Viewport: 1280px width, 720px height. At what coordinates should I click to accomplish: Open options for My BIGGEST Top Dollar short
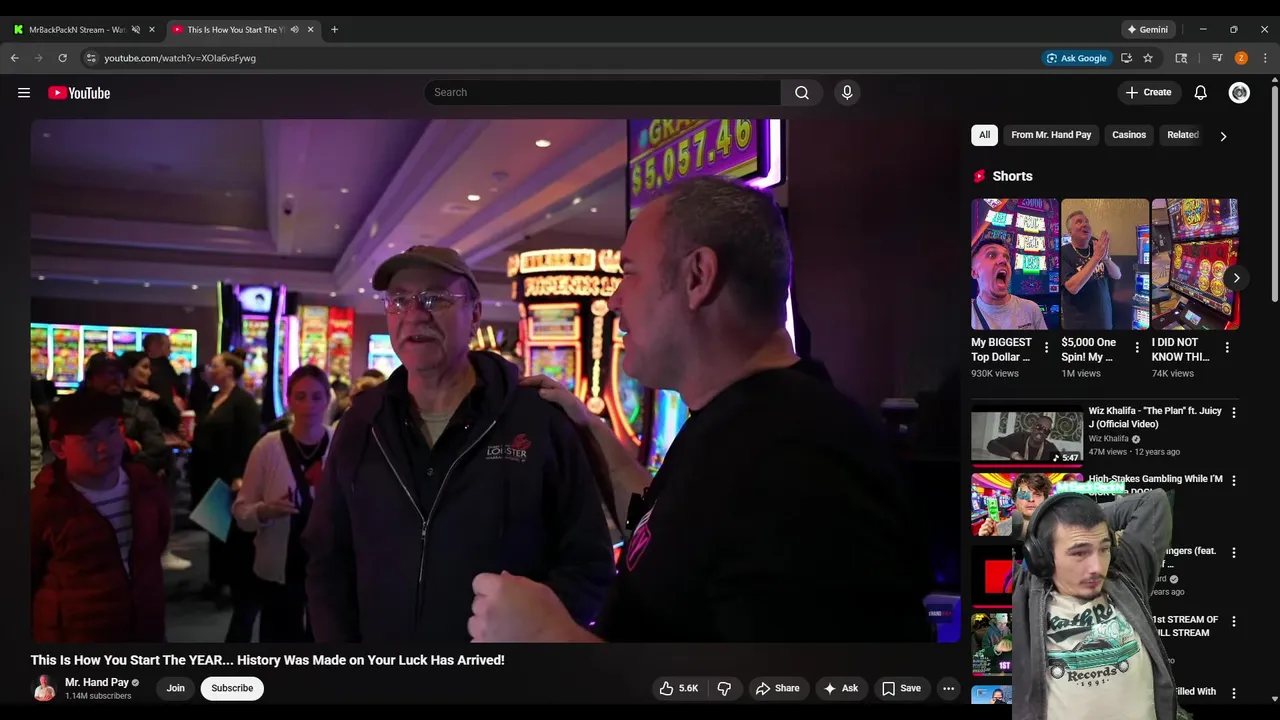[1046, 347]
